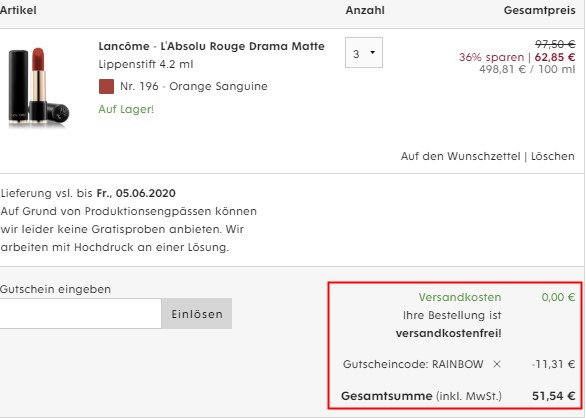The image size is (586, 418).
Task: Click the Auf den Wunschzettel link
Action: [x=460, y=156]
